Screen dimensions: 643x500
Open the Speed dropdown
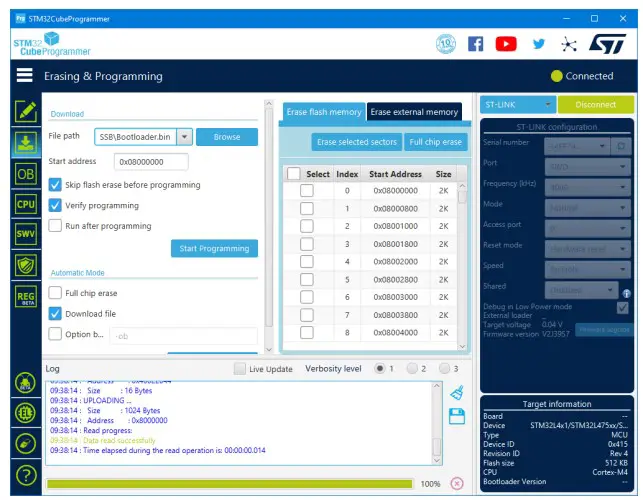pos(587,269)
